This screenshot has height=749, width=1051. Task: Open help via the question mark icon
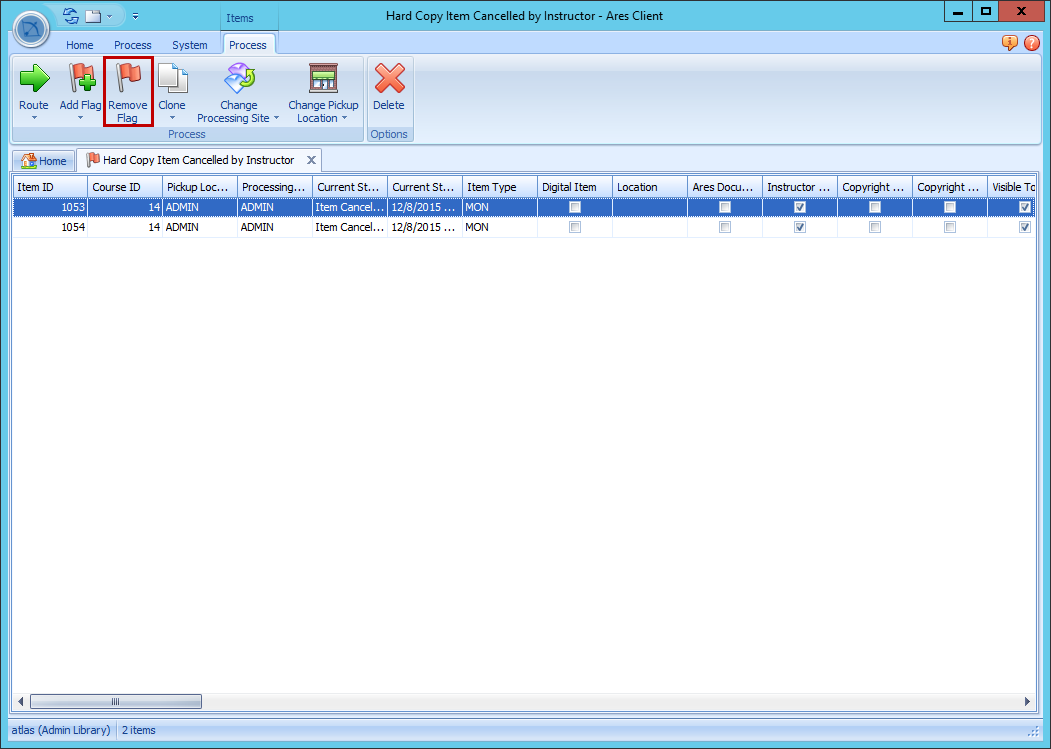pyautogui.click(x=1031, y=43)
